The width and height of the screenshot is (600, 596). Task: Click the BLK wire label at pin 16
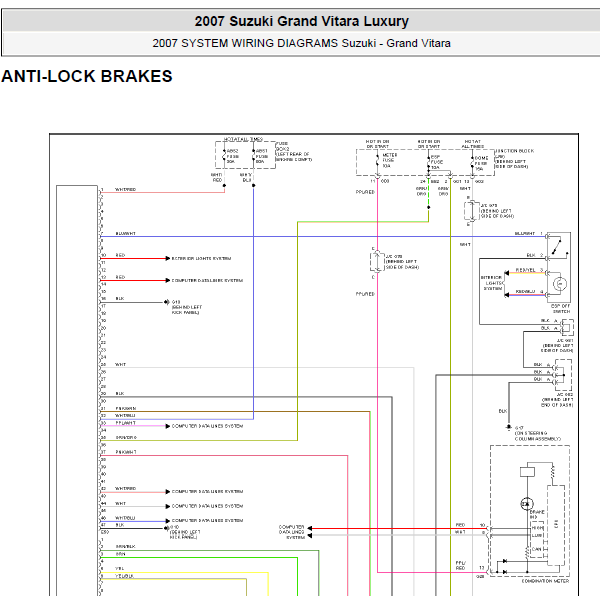click(120, 299)
